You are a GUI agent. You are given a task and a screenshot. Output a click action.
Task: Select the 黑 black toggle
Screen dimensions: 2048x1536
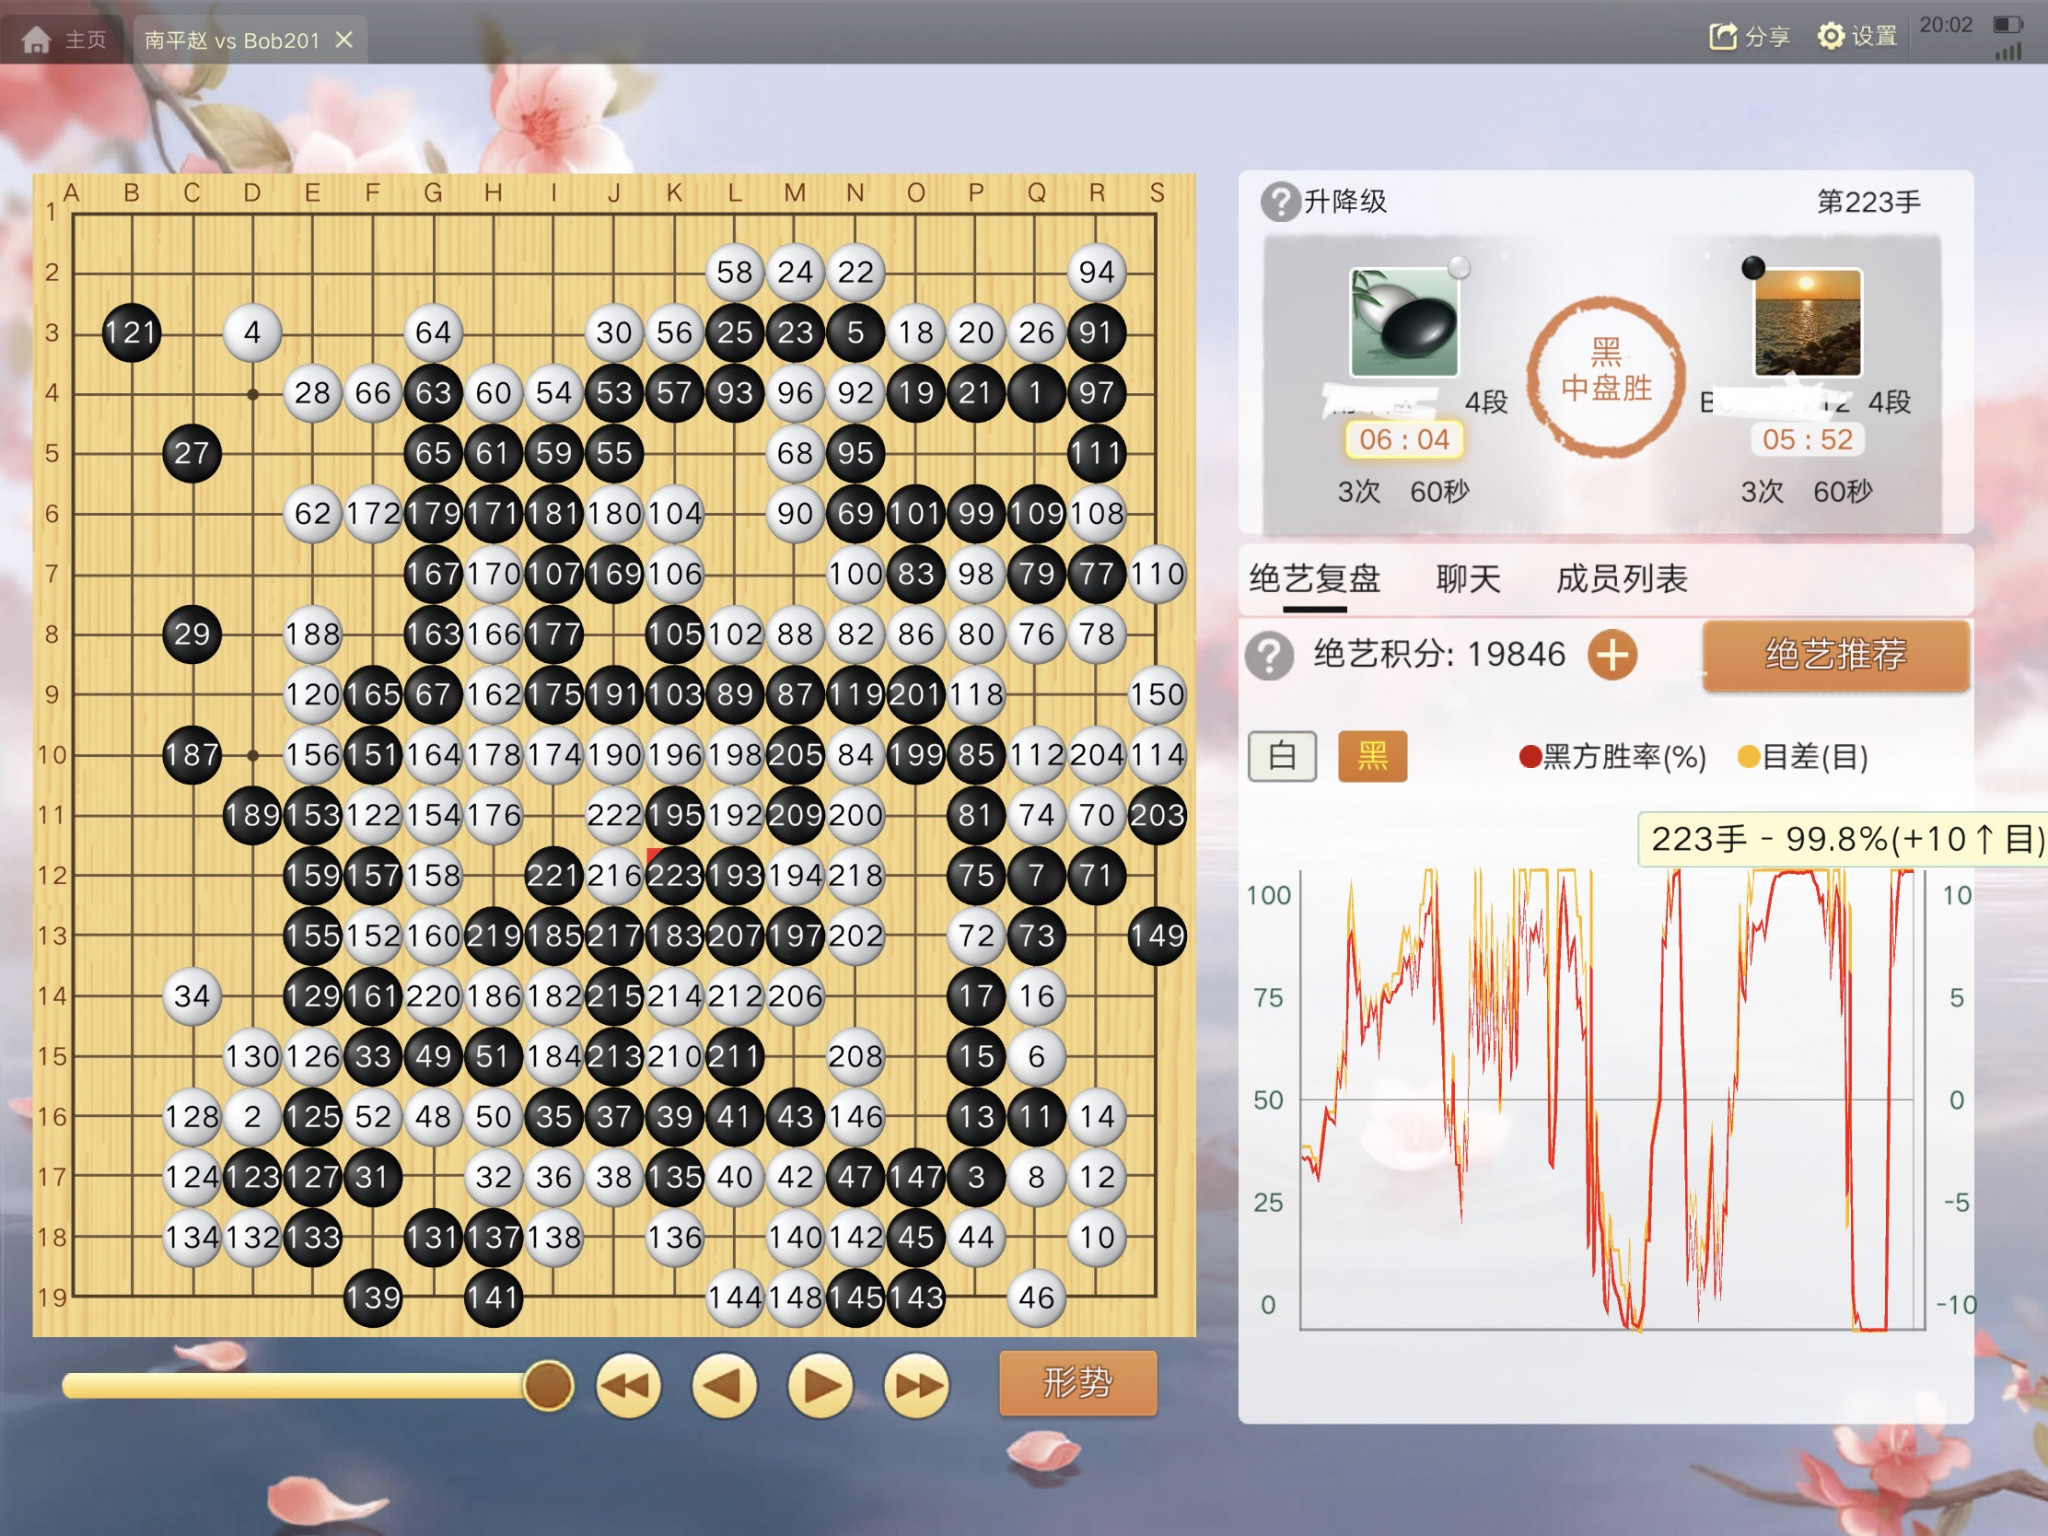(1372, 756)
